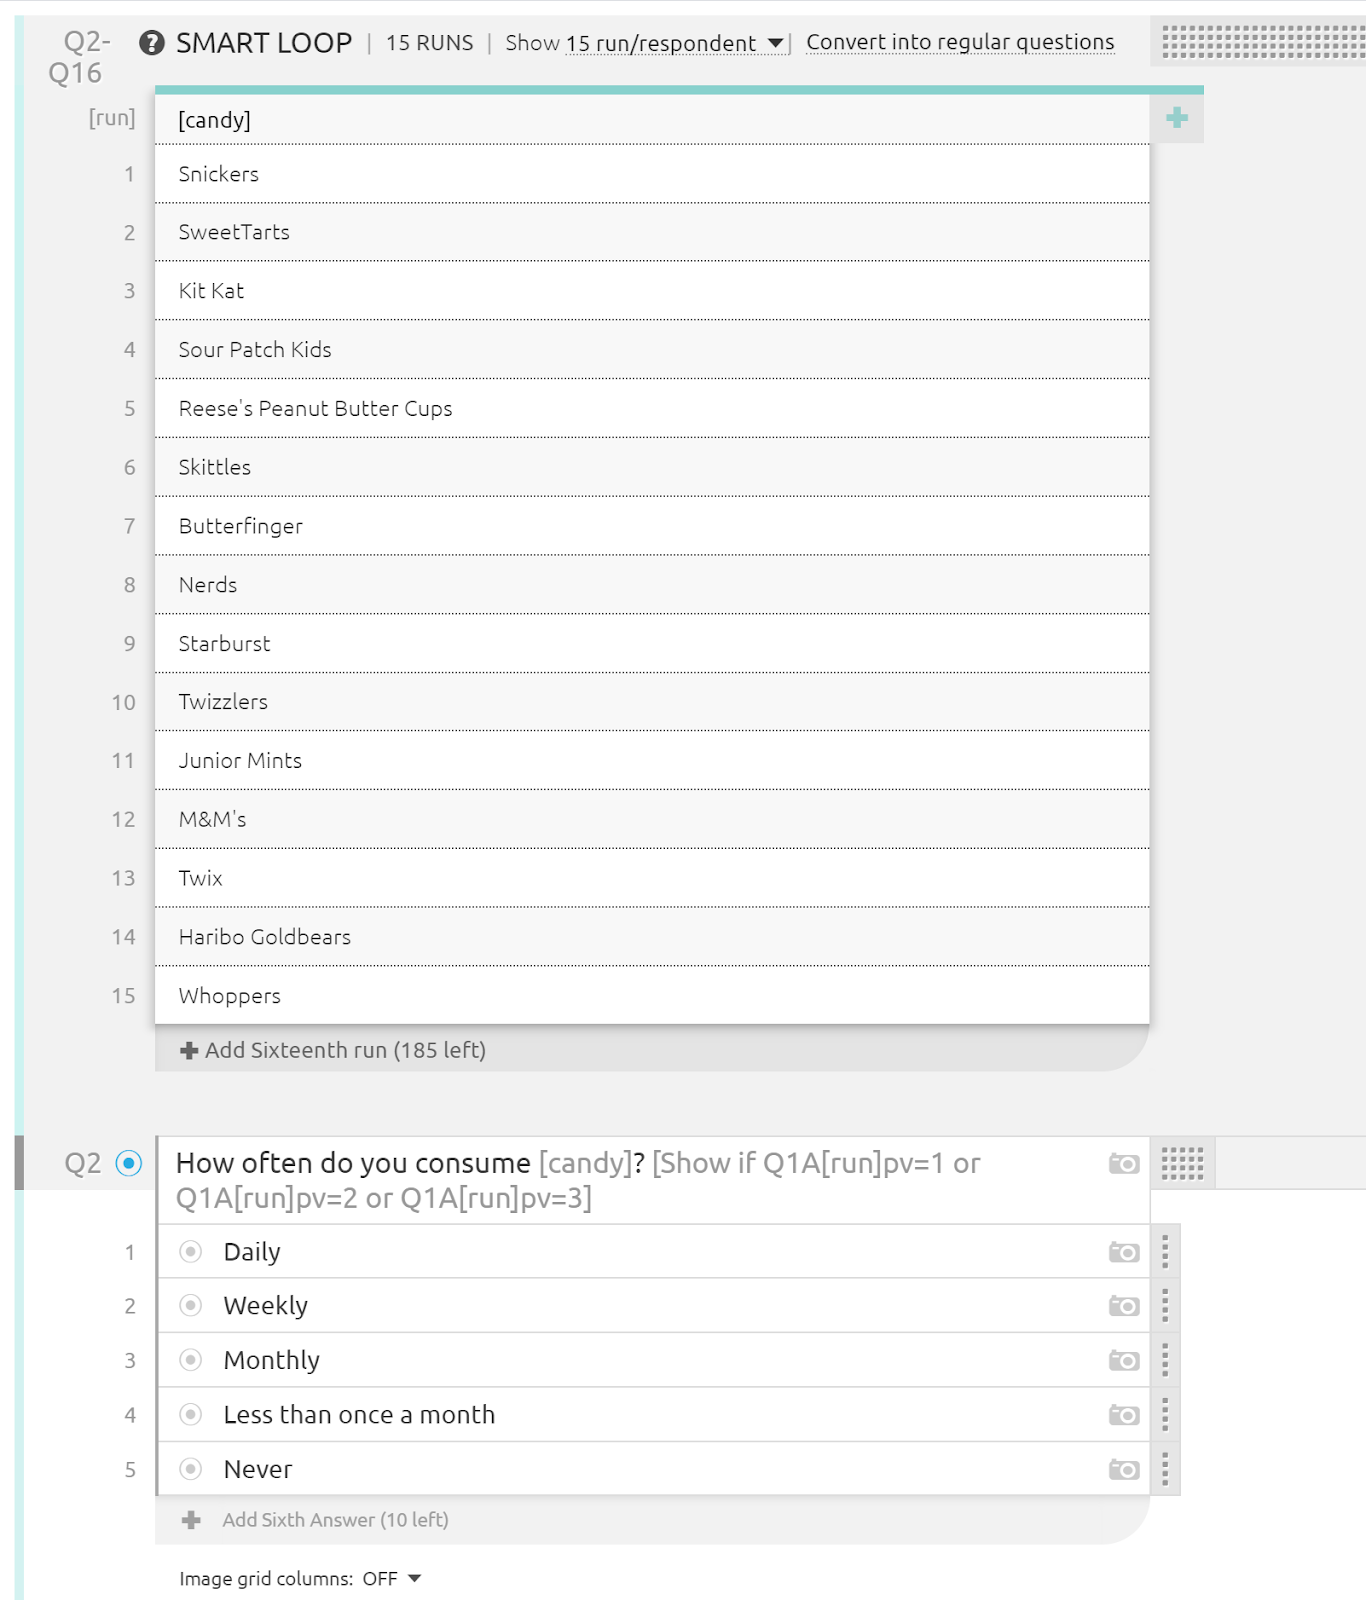Image resolution: width=1366 pixels, height=1600 pixels.
Task: Select the Nerds run row
Action: point(652,585)
